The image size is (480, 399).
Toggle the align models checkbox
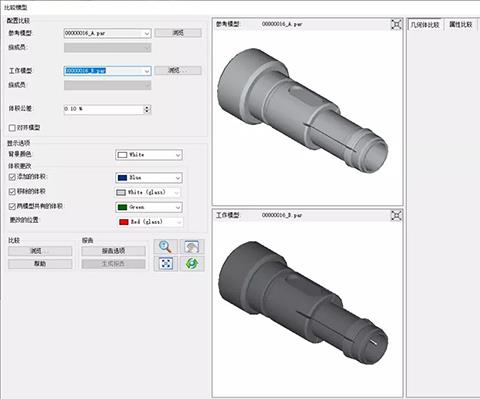click(12, 128)
